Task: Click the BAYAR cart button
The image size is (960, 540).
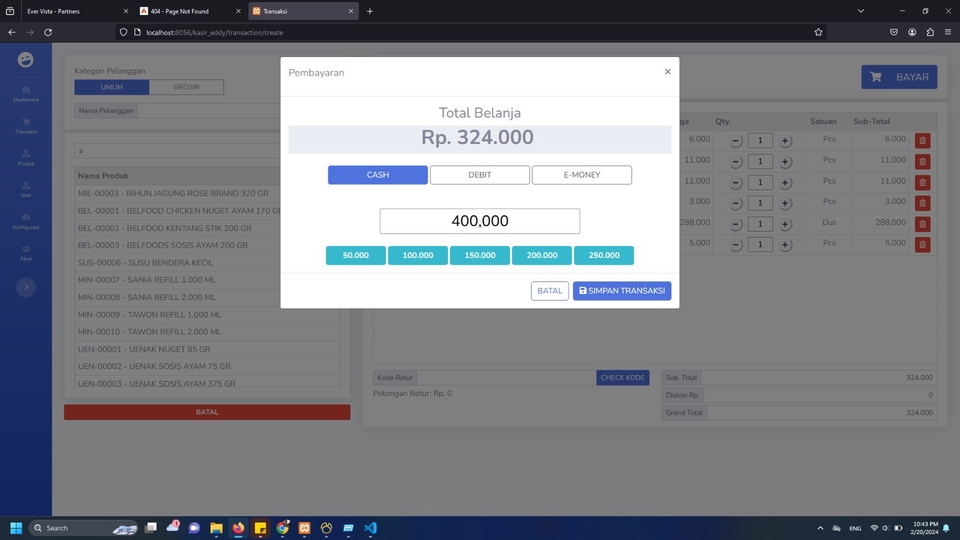Action: click(x=899, y=77)
